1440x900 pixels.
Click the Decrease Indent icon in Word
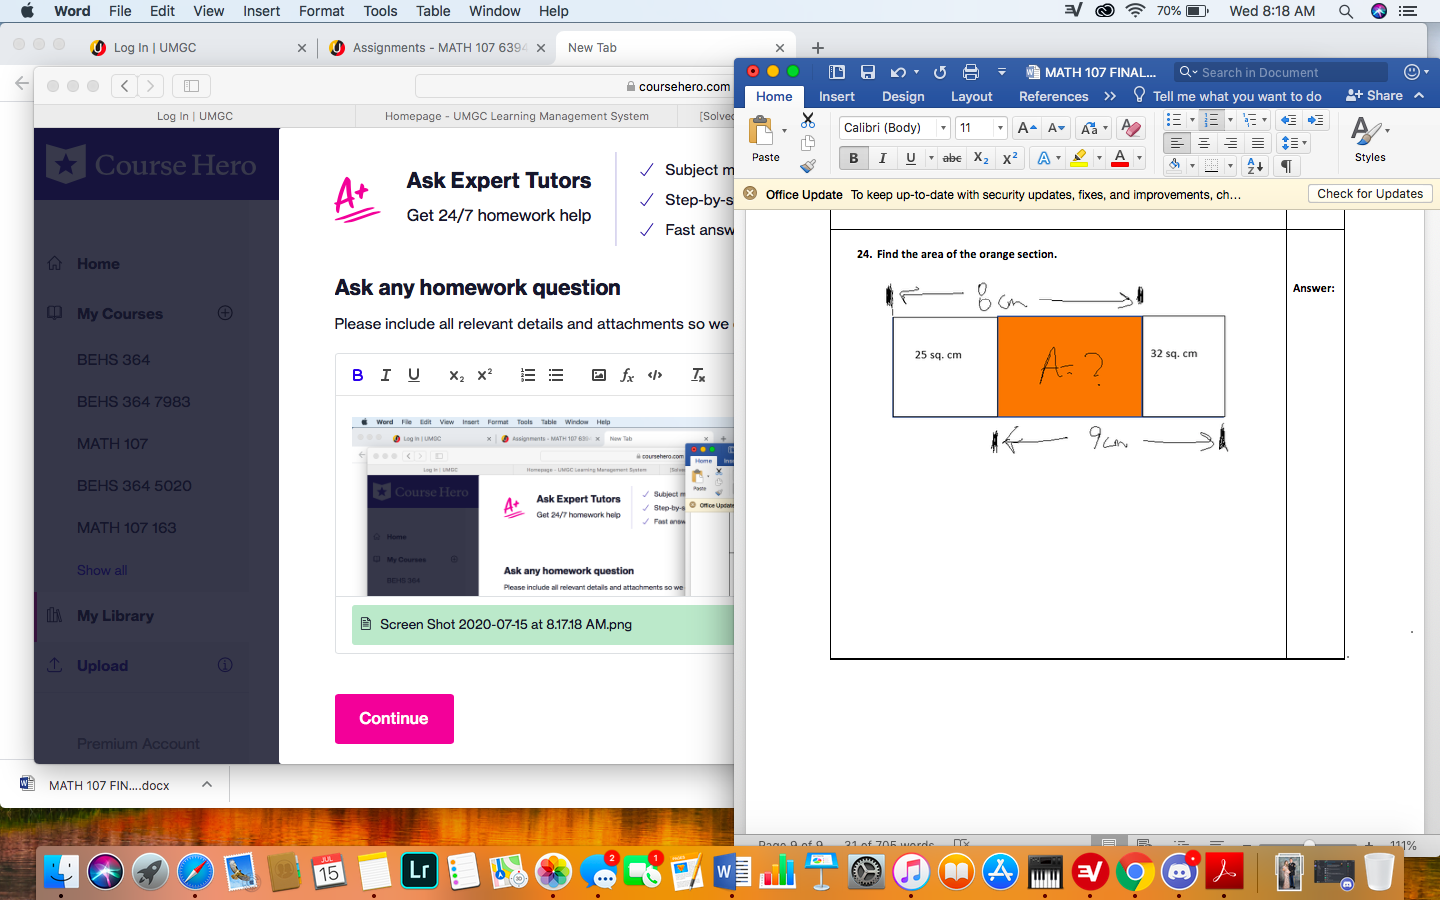pyautogui.click(x=1288, y=120)
